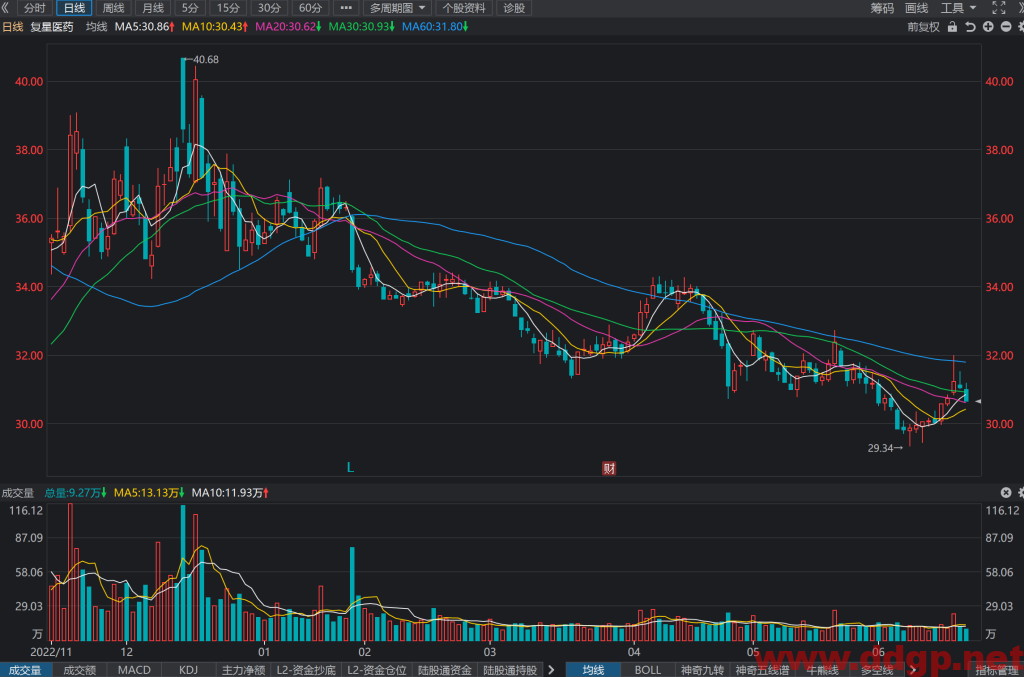Select the 日线 daily chart tab
Image resolution: width=1024 pixels, height=677 pixels.
click(x=74, y=8)
